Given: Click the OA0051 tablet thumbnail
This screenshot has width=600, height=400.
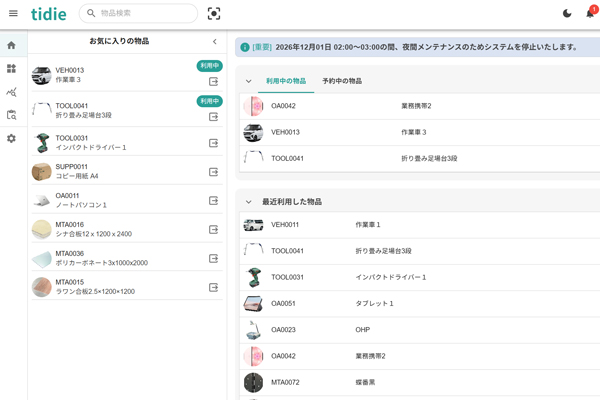Looking at the screenshot, I should [x=253, y=304].
